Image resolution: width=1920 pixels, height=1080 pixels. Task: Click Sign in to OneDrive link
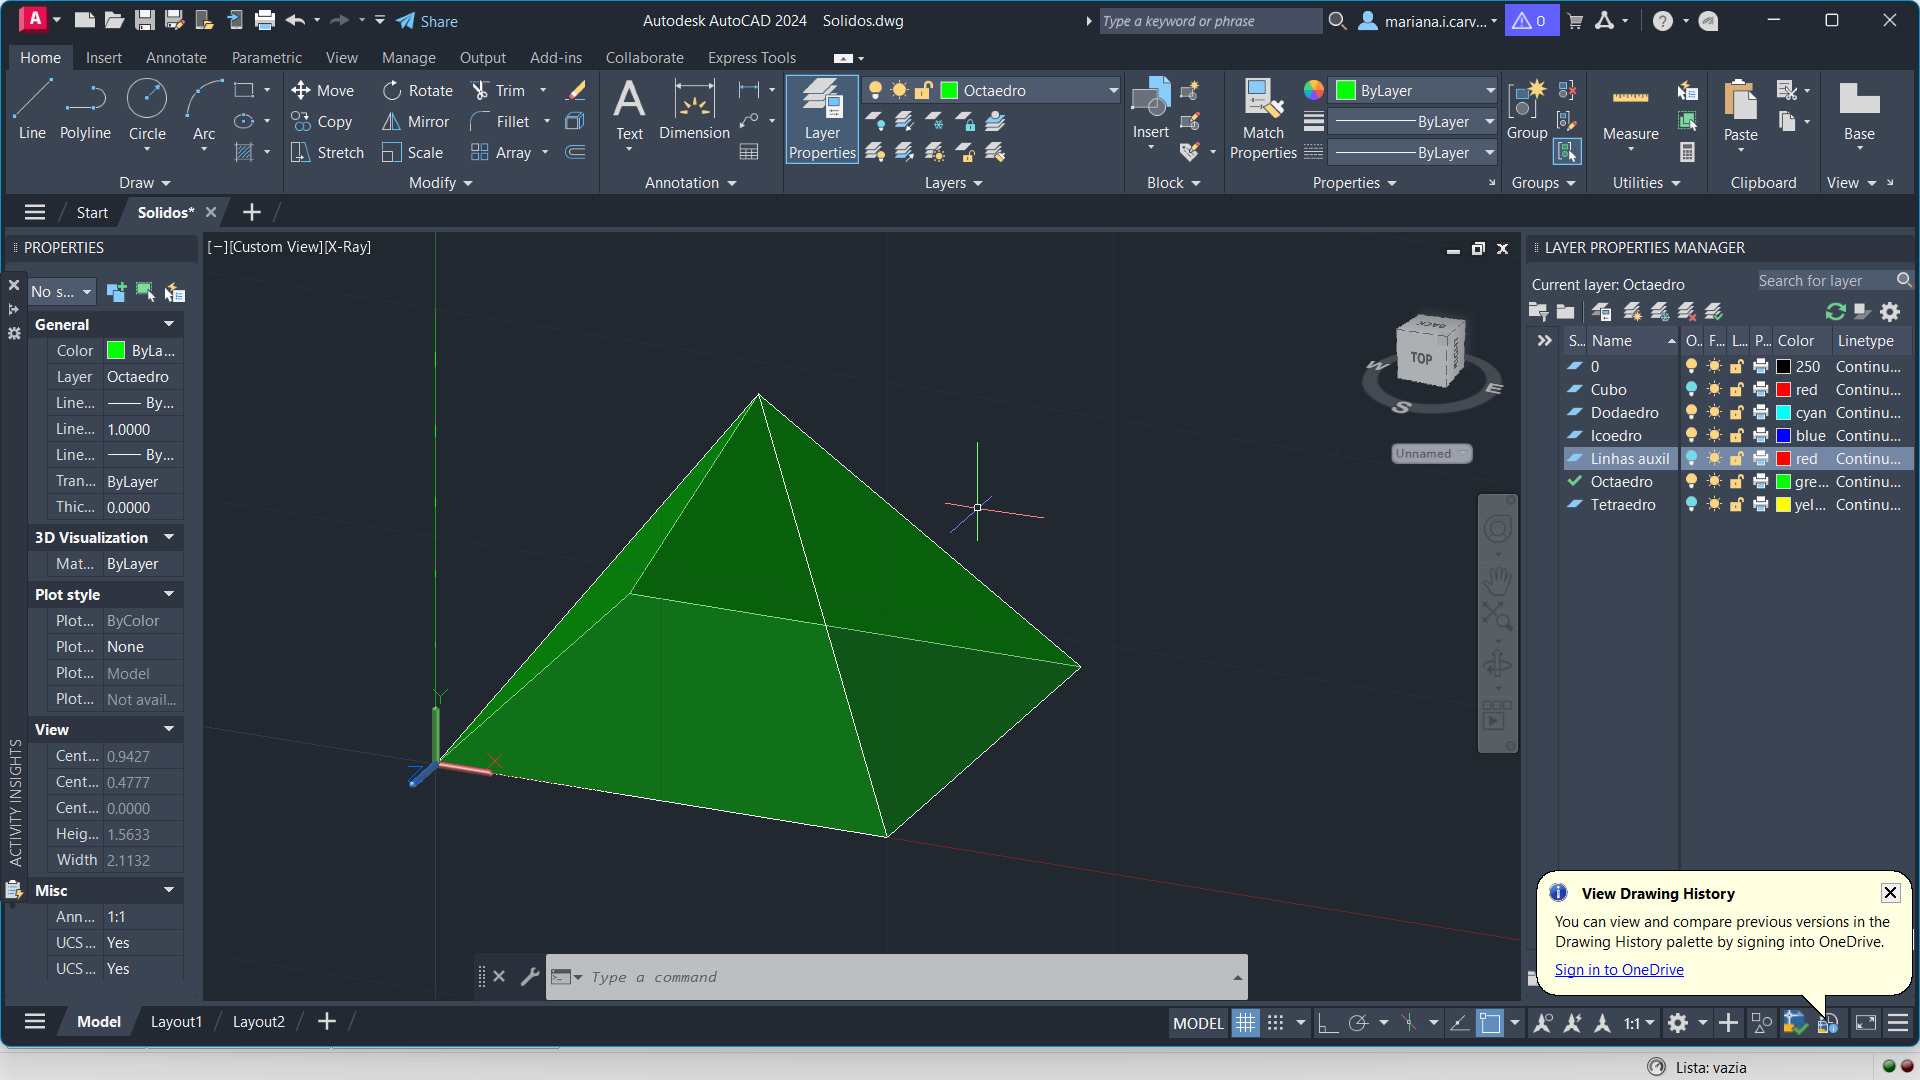1619,970
